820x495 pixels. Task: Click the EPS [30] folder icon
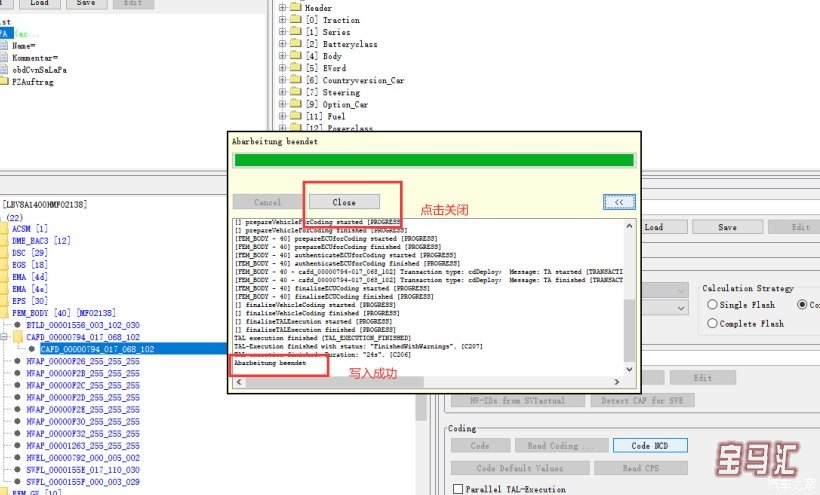(x=4, y=301)
